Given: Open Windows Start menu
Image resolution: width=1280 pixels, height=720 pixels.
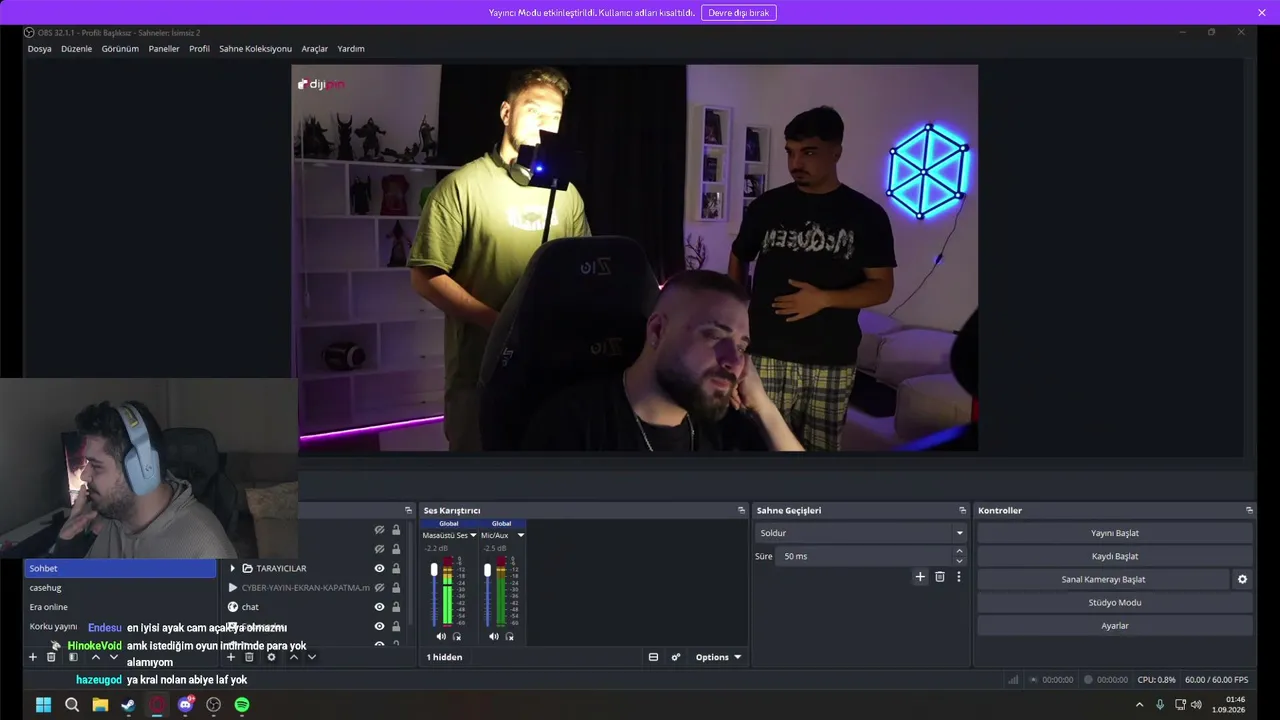Looking at the screenshot, I should pyautogui.click(x=43, y=704).
